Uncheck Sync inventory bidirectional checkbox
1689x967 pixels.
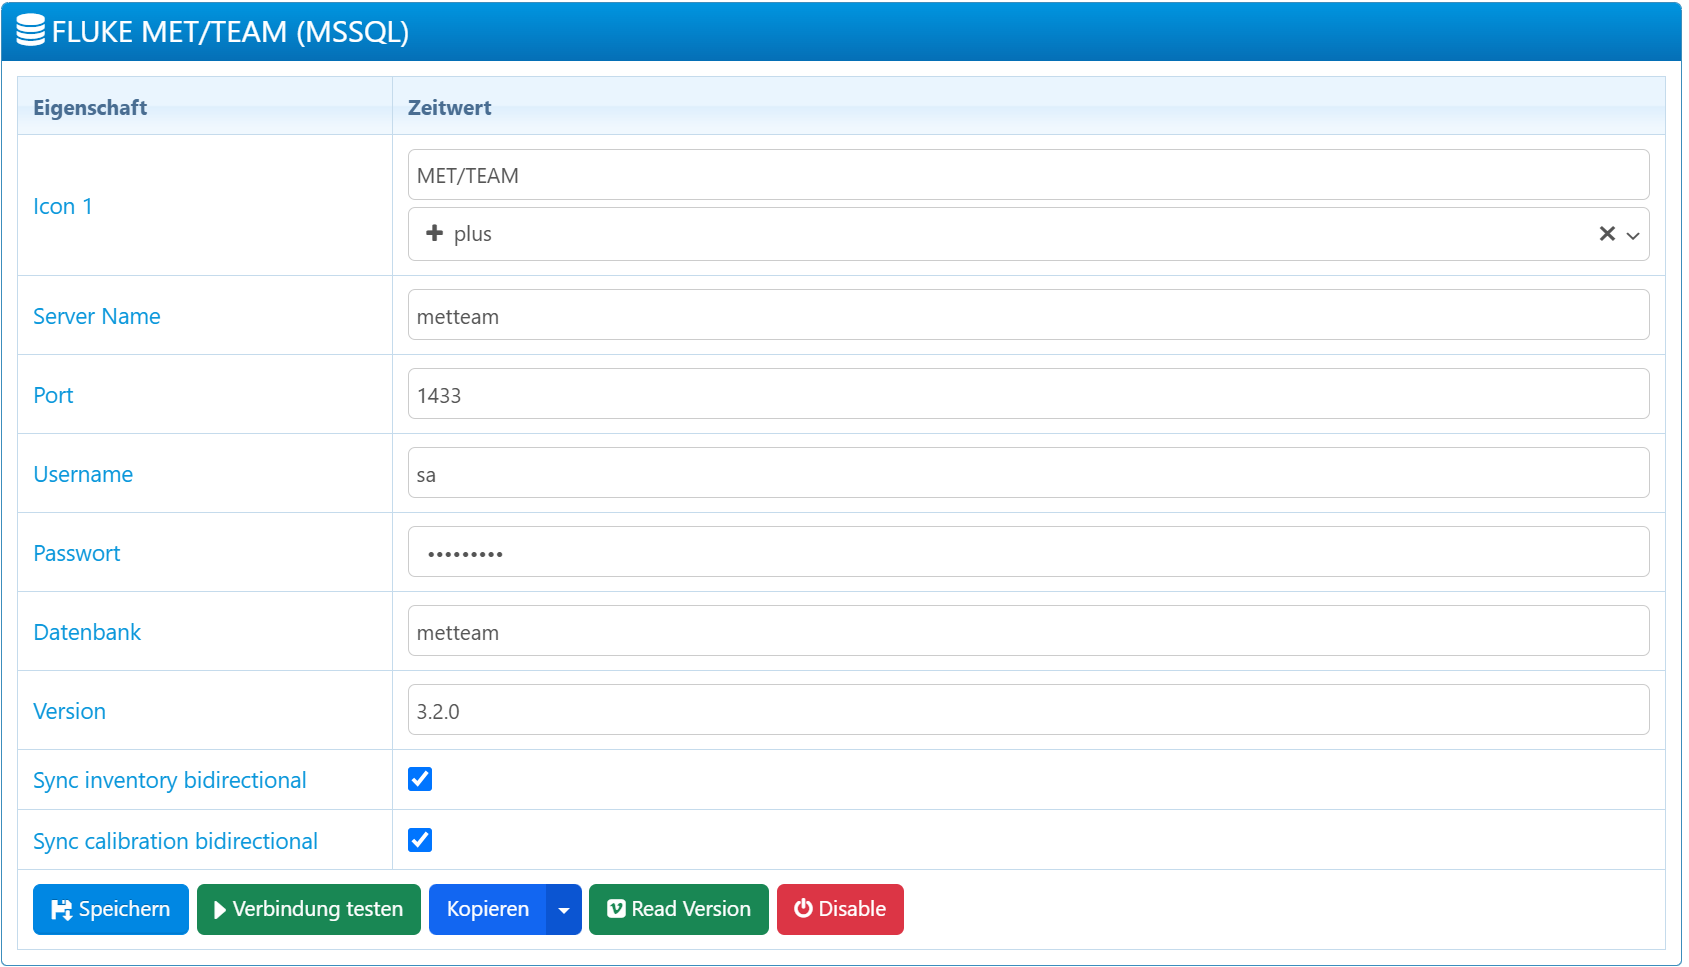[x=420, y=779]
